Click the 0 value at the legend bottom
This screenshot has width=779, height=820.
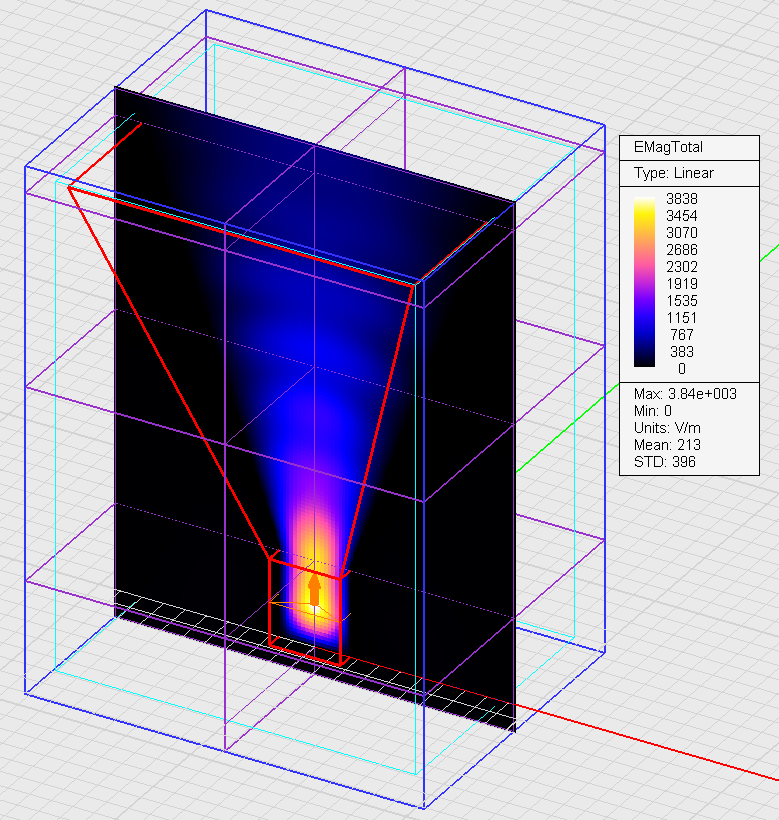click(x=681, y=368)
